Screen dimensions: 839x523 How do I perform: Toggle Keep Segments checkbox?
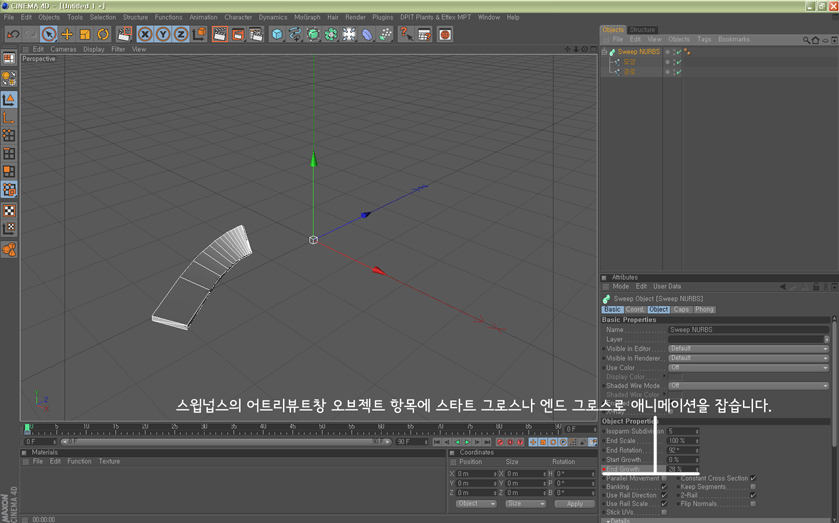click(753, 487)
